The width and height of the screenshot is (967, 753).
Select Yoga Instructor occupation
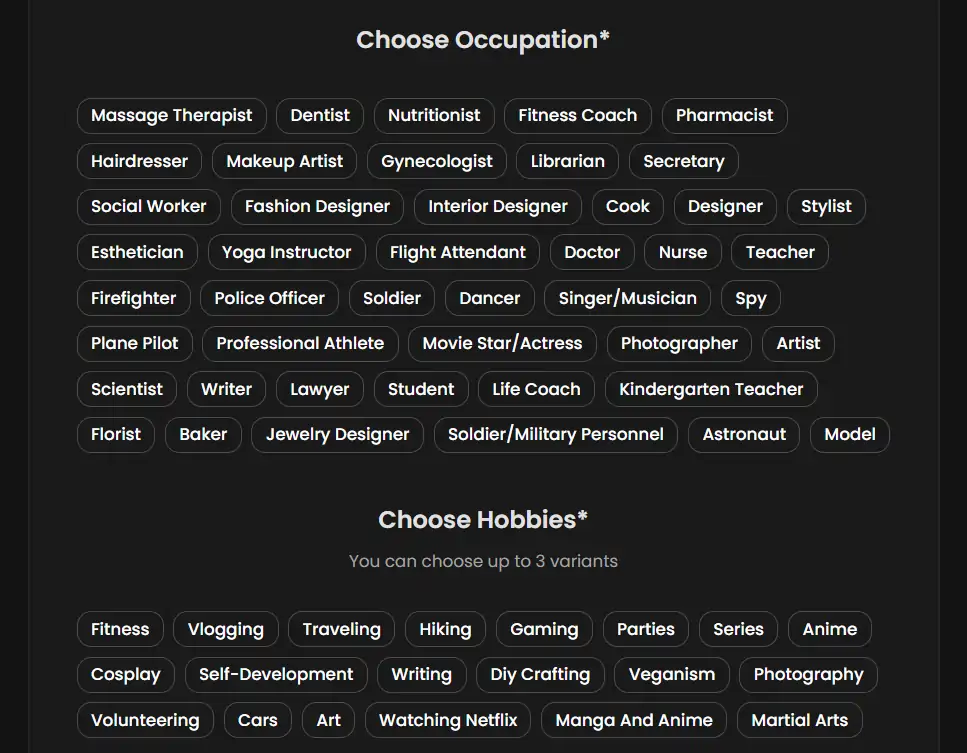286,252
